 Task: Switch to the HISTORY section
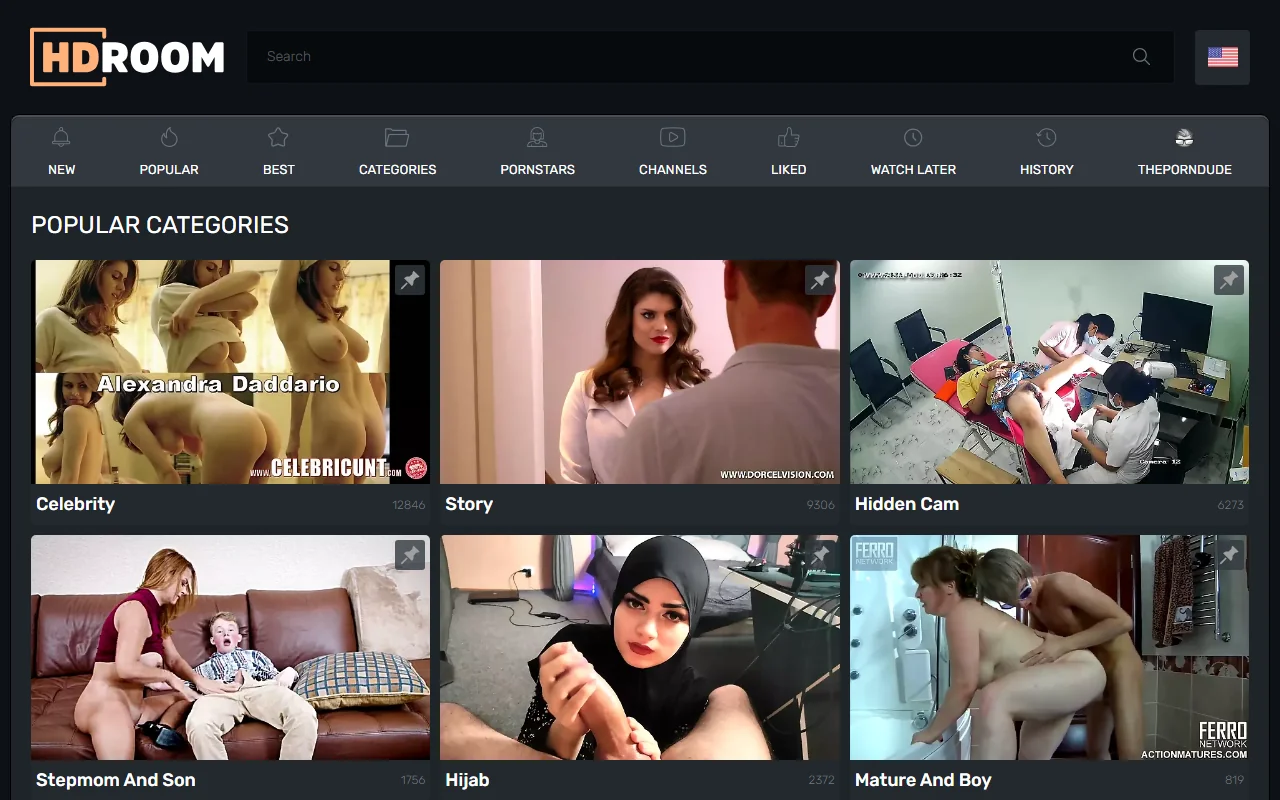click(1046, 137)
